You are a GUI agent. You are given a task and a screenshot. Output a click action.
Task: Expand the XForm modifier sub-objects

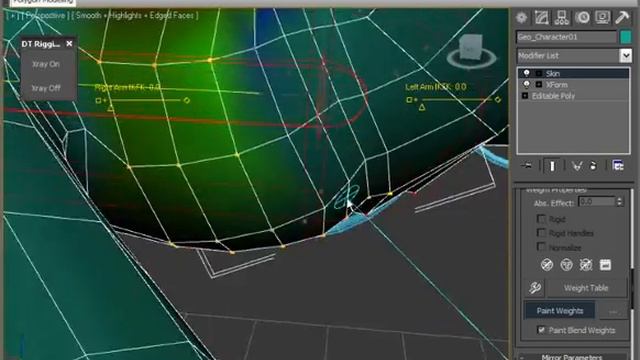539,84
